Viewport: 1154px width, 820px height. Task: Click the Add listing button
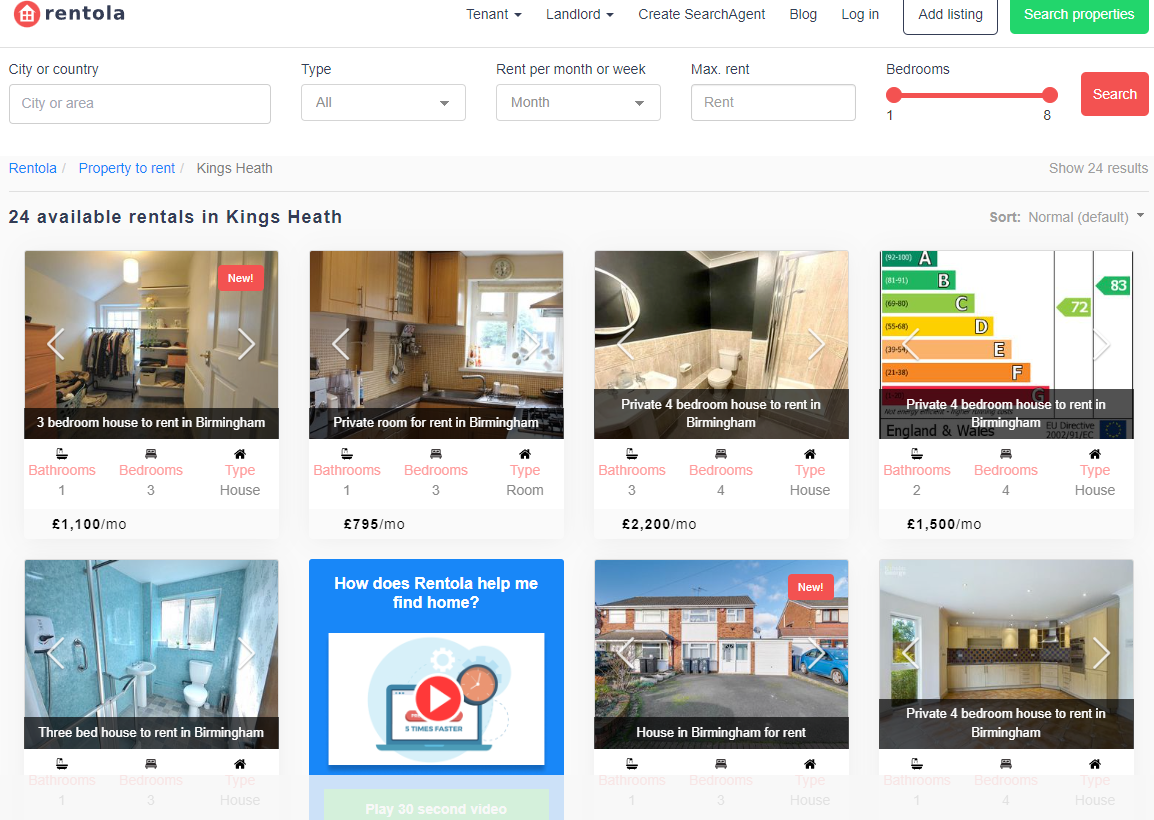pos(950,15)
